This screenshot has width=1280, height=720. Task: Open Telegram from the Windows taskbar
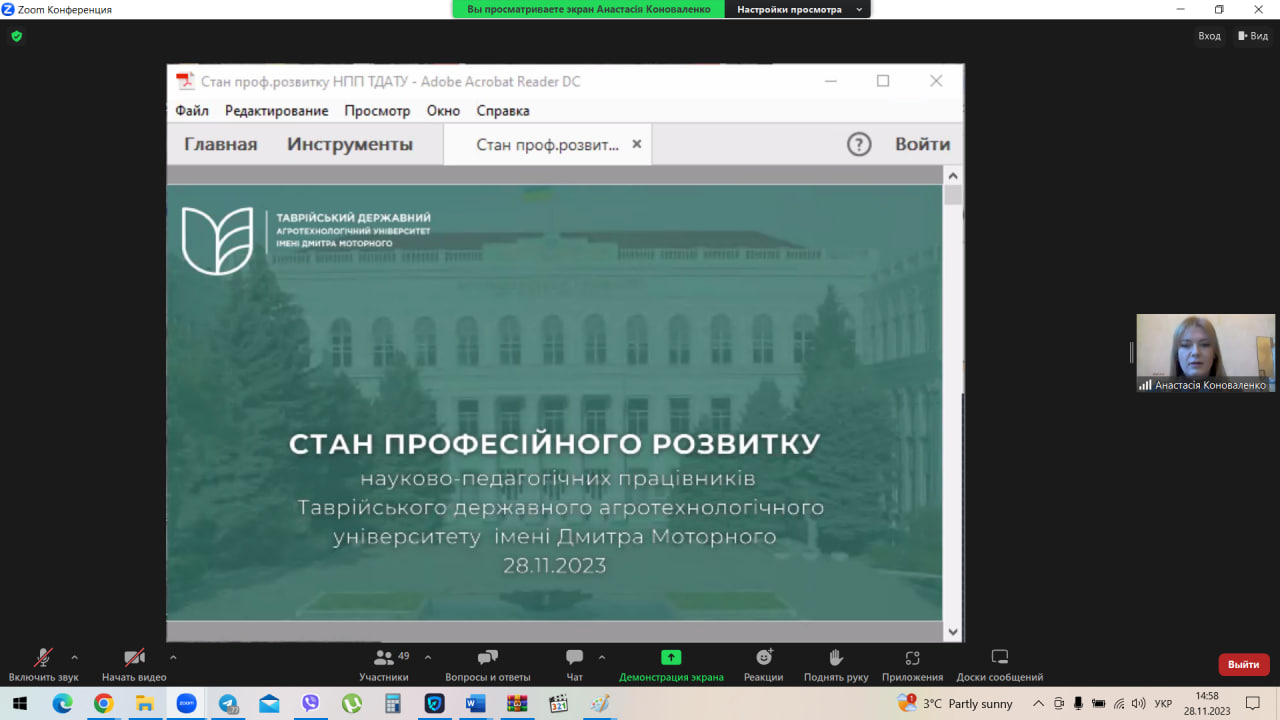228,704
